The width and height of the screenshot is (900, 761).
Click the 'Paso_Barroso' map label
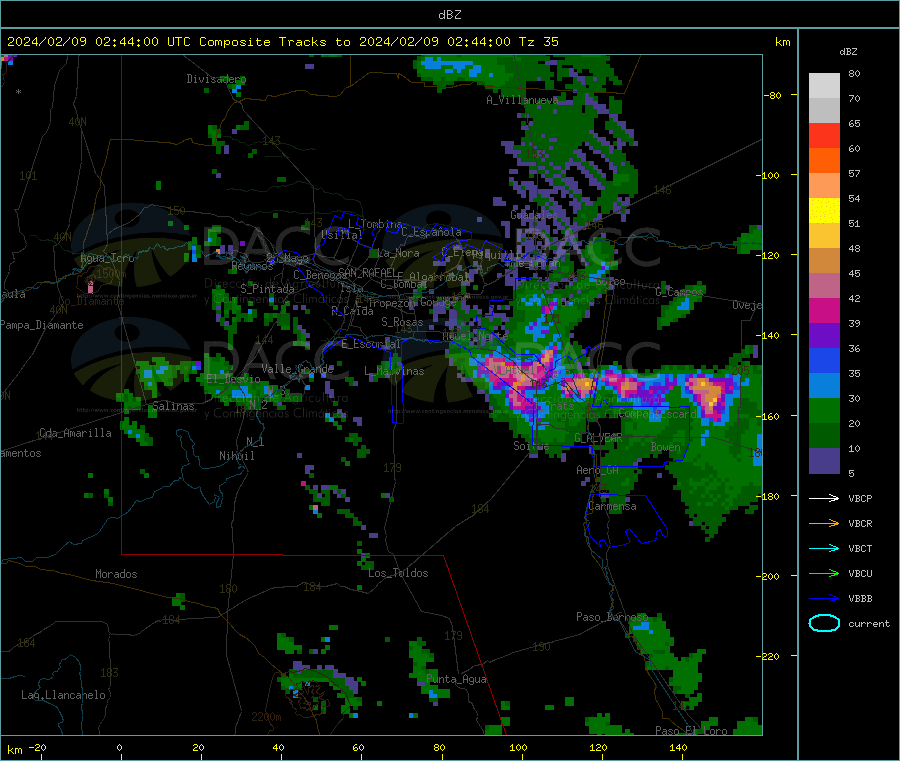coord(612,617)
